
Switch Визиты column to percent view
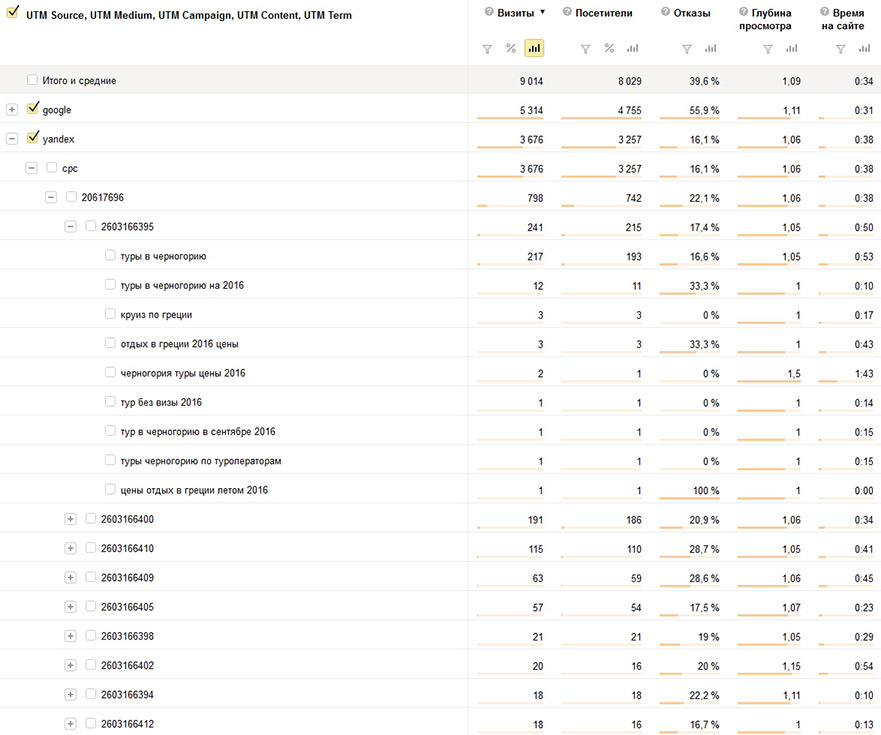510,48
